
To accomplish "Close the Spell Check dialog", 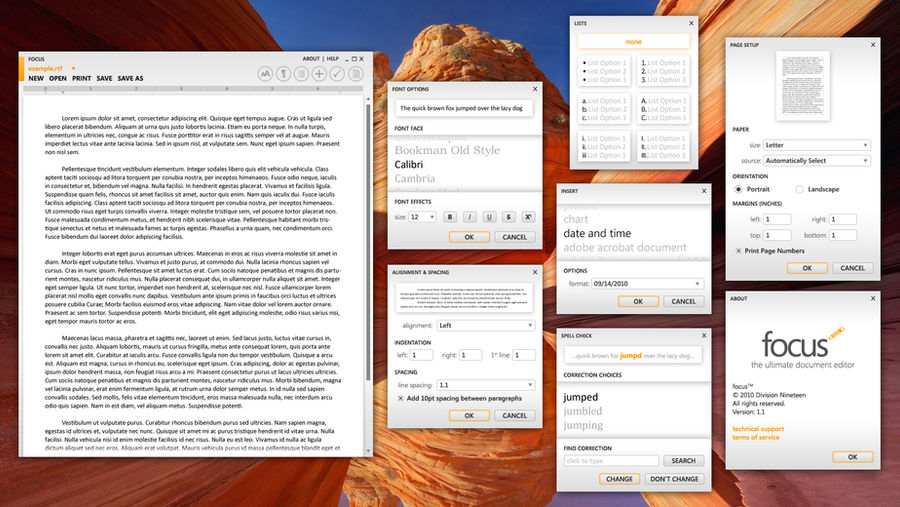I will pos(704,335).
